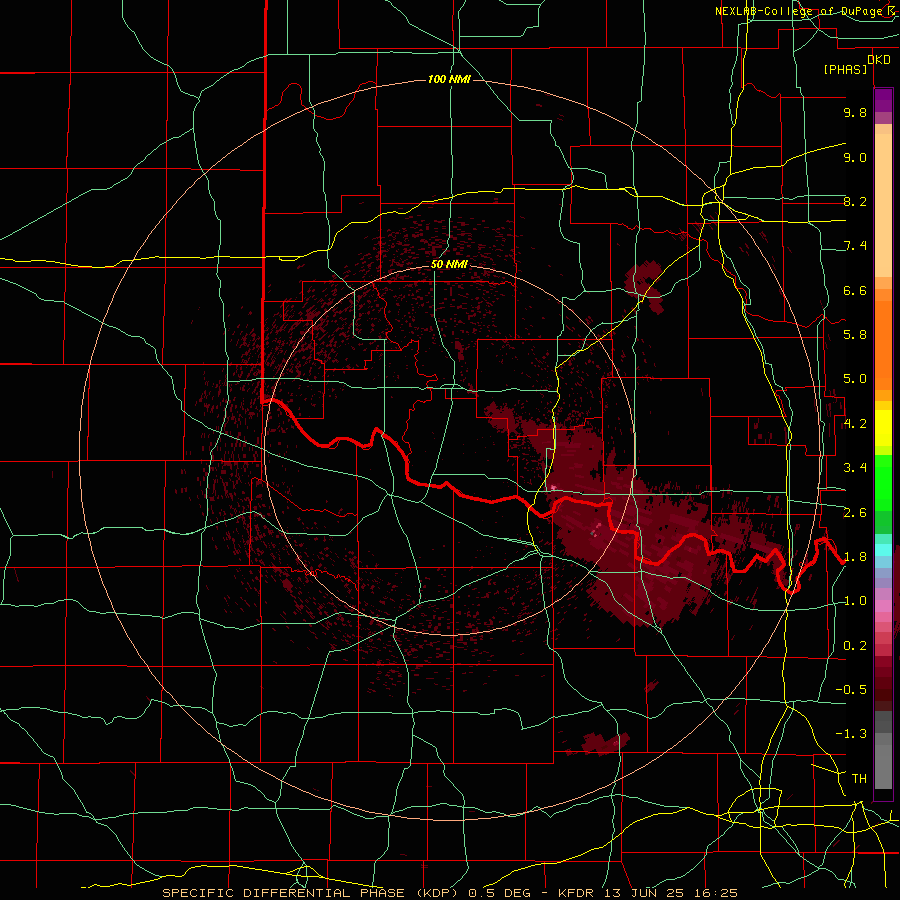Click the 1.8 legend value
The image size is (900, 900).
click(x=855, y=557)
